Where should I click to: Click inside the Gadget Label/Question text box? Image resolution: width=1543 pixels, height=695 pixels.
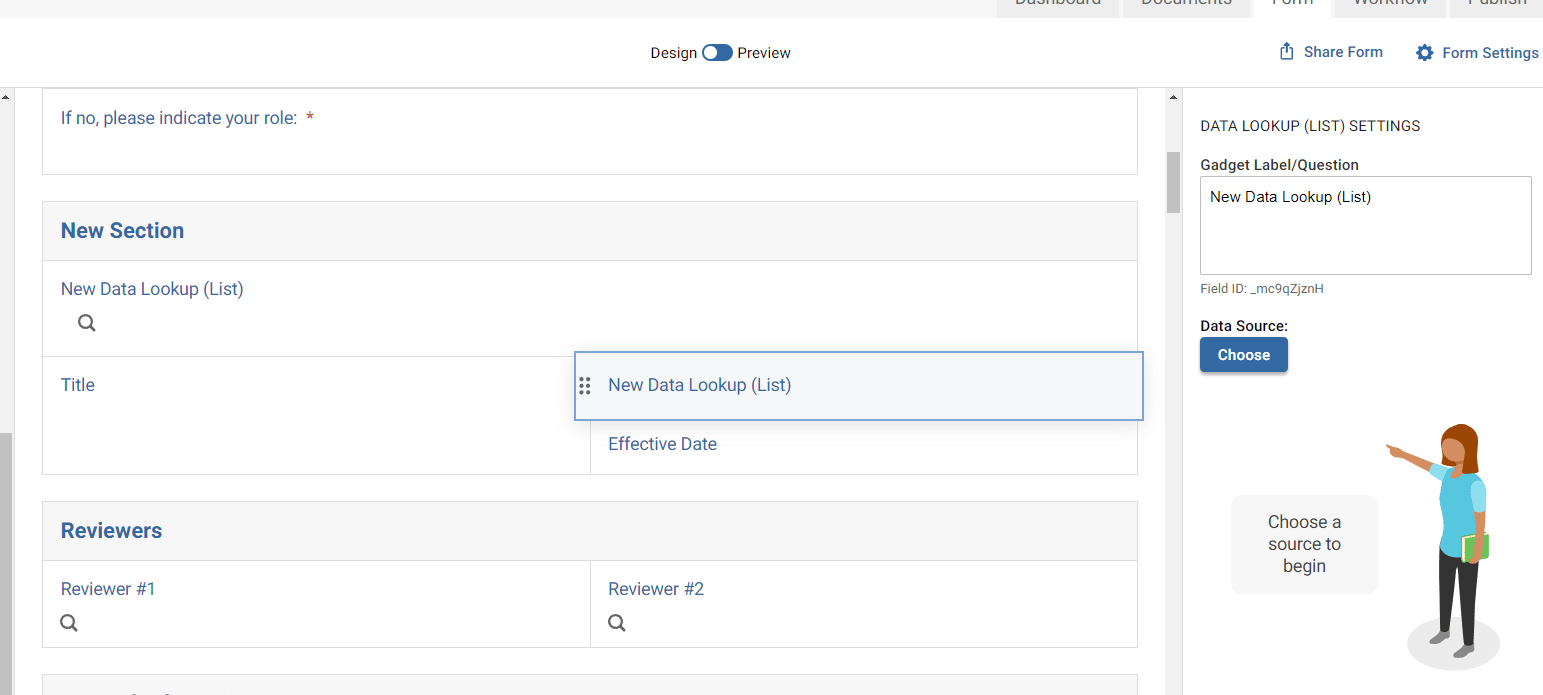coord(1364,225)
